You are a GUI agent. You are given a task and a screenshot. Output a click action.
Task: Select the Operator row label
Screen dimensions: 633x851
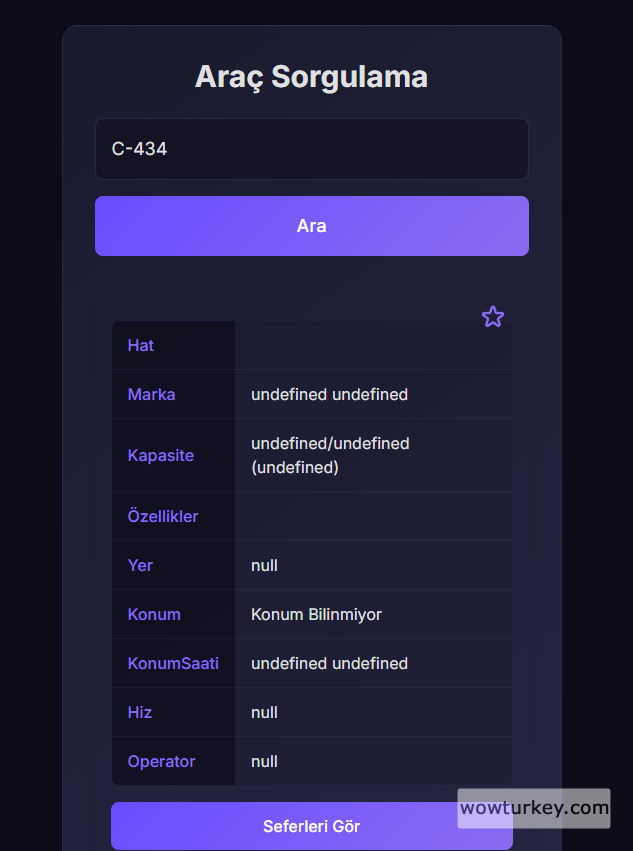tap(161, 761)
